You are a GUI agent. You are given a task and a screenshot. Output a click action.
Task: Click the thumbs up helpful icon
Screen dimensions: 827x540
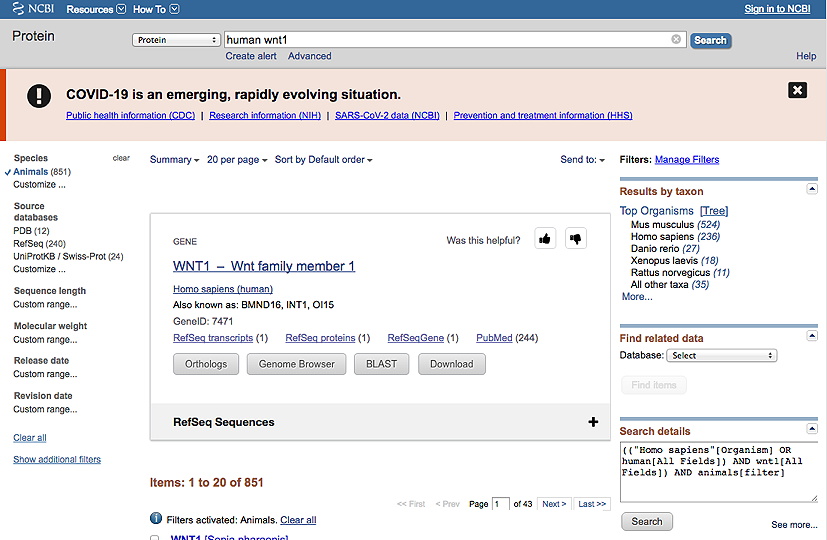coord(545,238)
